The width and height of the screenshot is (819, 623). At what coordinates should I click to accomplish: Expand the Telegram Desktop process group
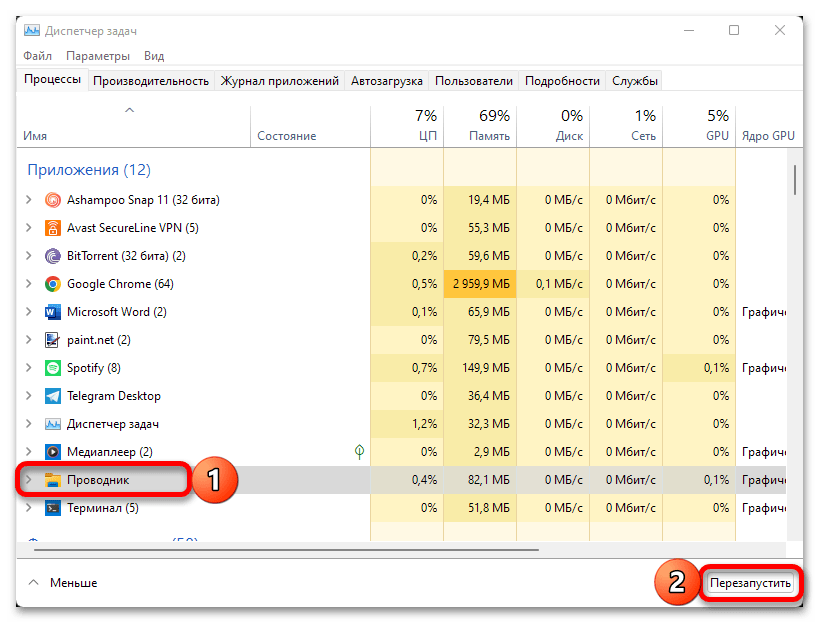pos(29,396)
